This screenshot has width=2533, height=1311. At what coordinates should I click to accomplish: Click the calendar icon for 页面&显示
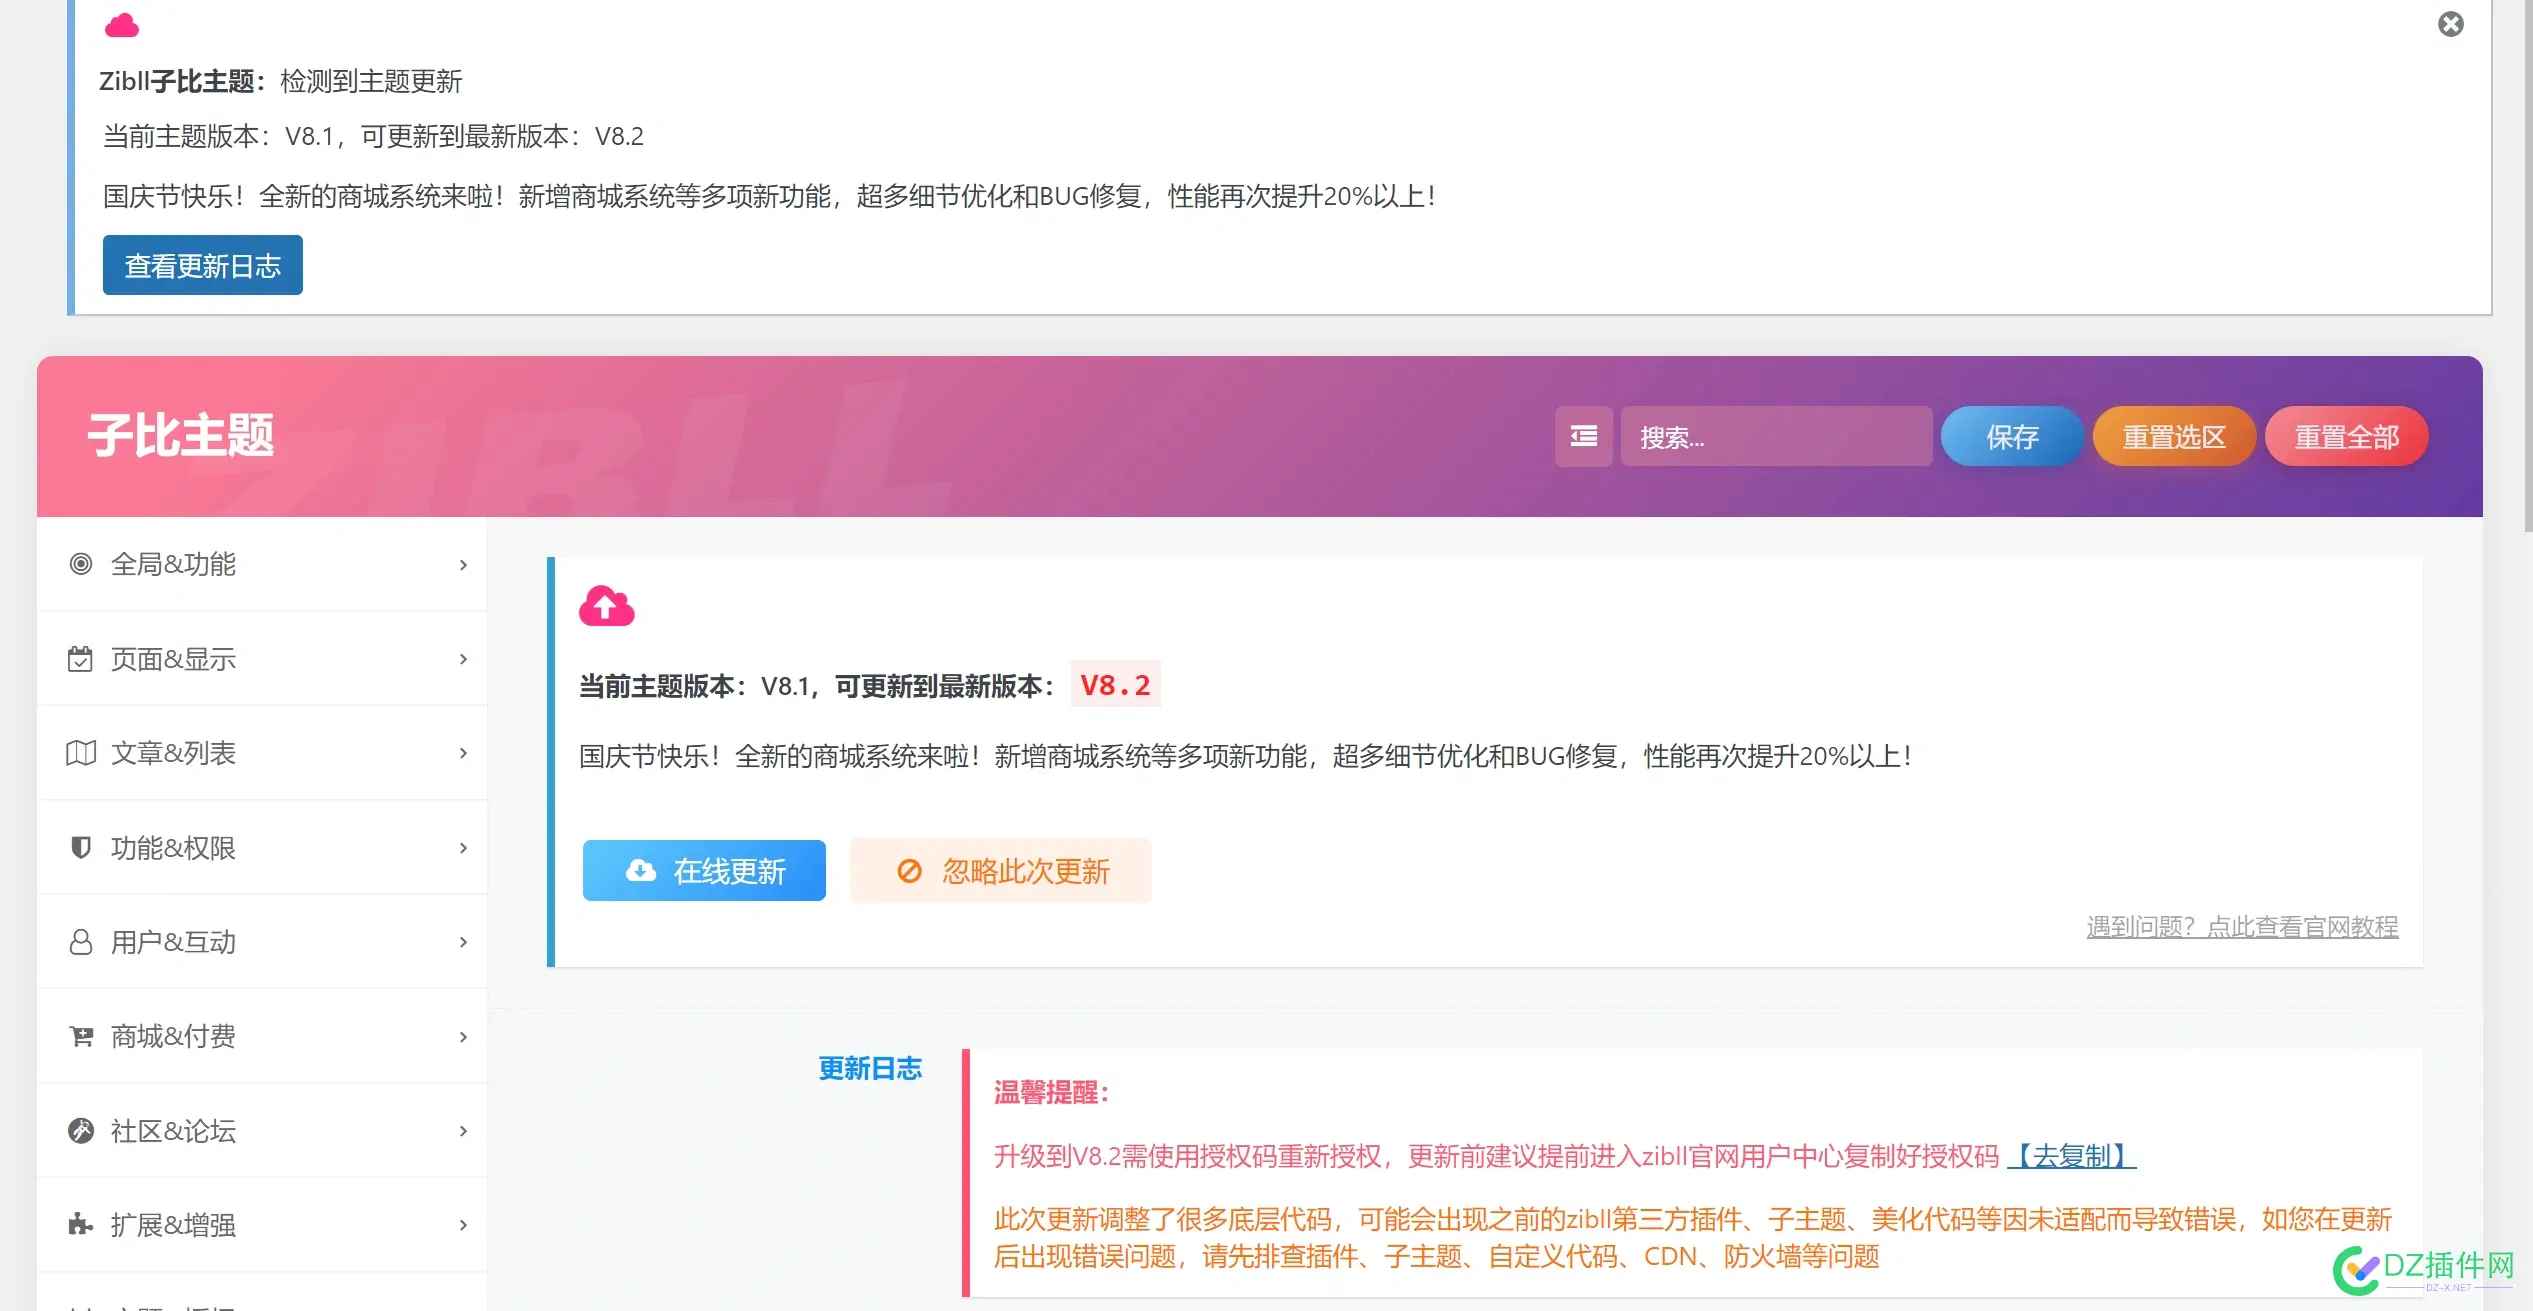(x=81, y=658)
